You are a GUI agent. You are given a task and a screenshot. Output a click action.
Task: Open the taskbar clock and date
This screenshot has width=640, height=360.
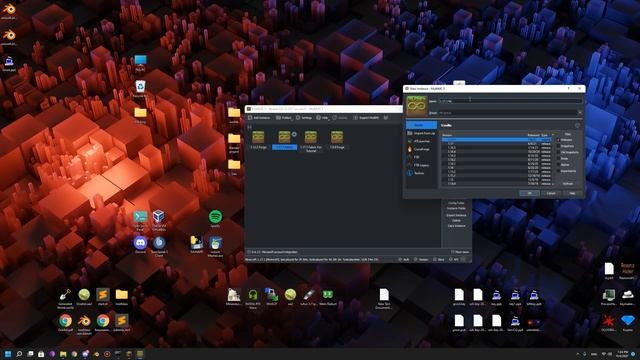coord(623,354)
